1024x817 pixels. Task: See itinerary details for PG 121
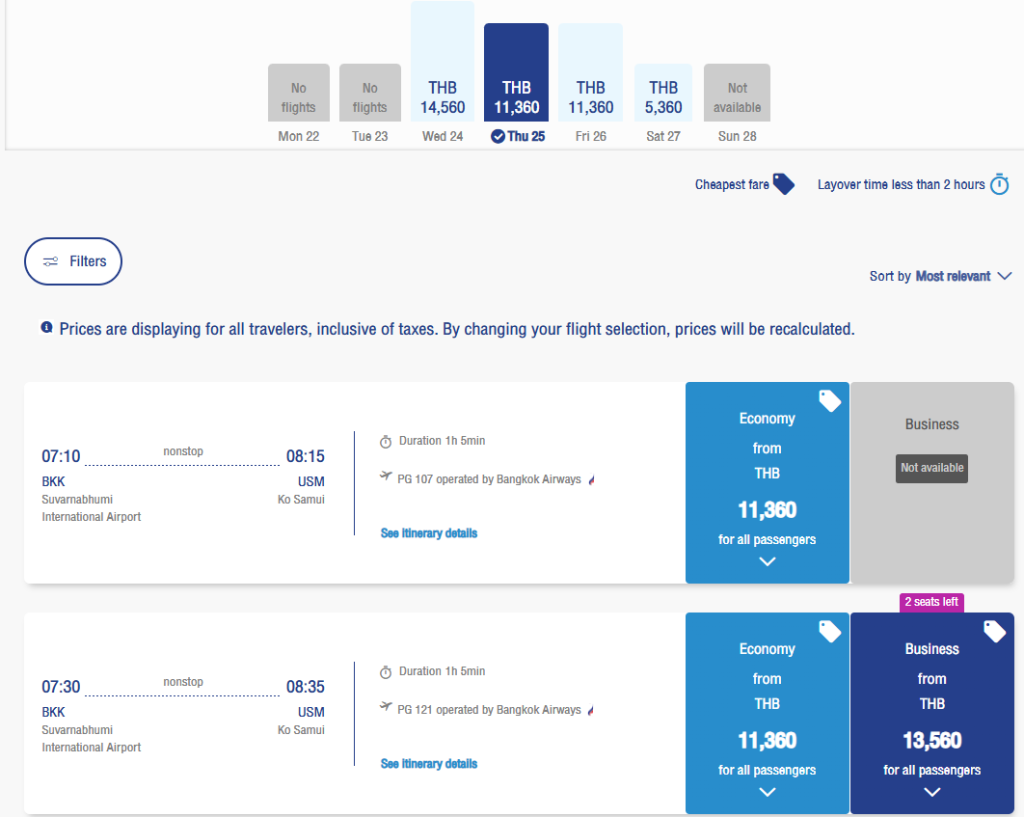pyautogui.click(x=428, y=763)
